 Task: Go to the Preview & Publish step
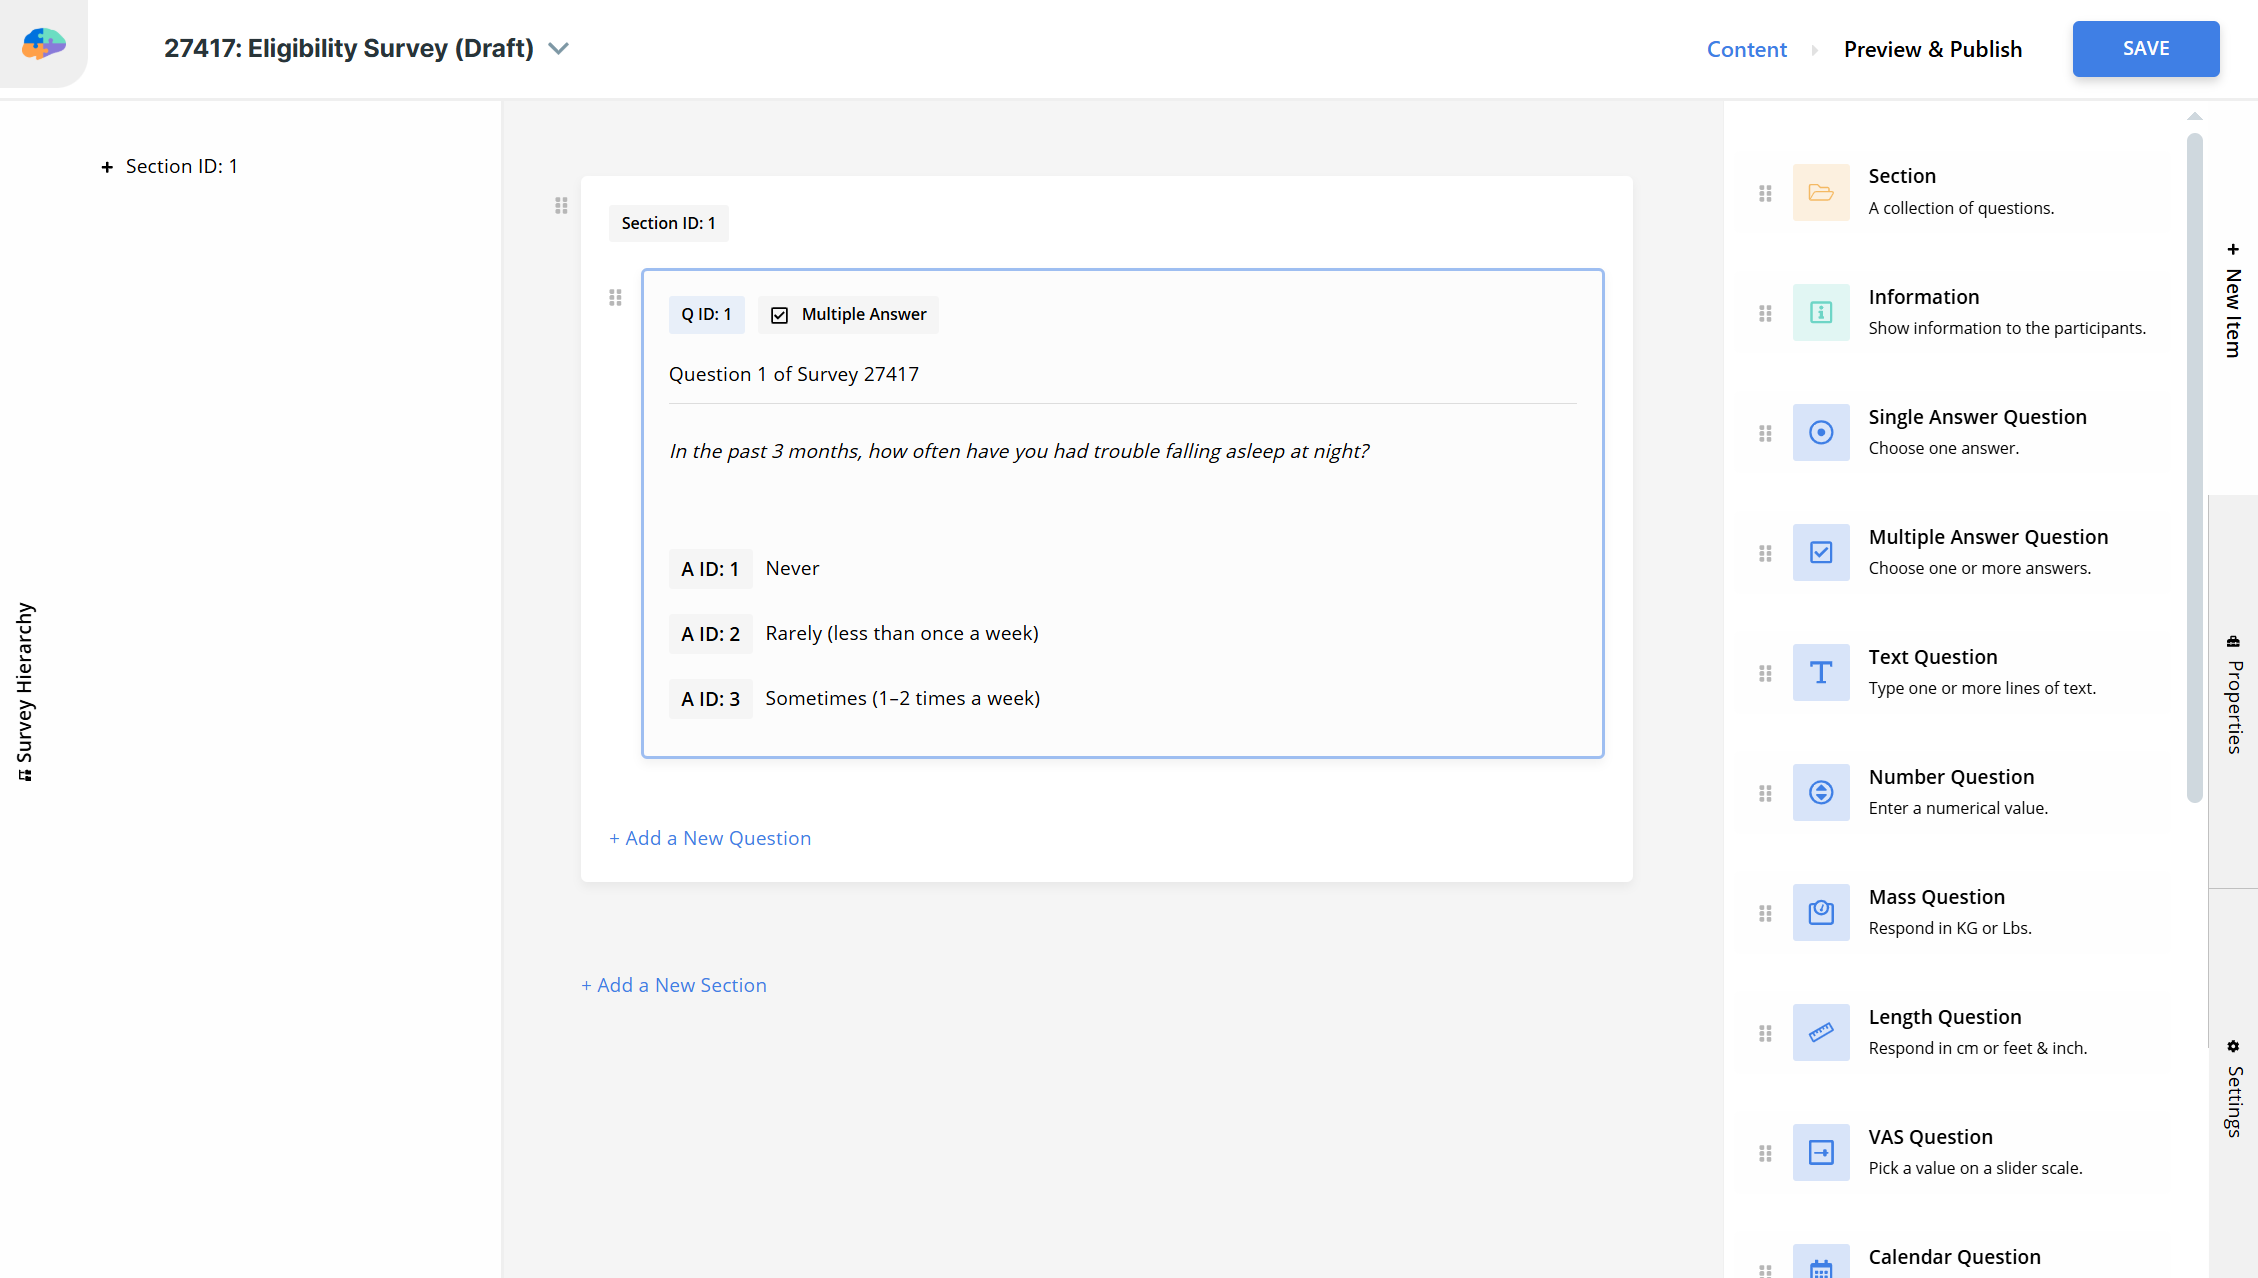(1932, 49)
